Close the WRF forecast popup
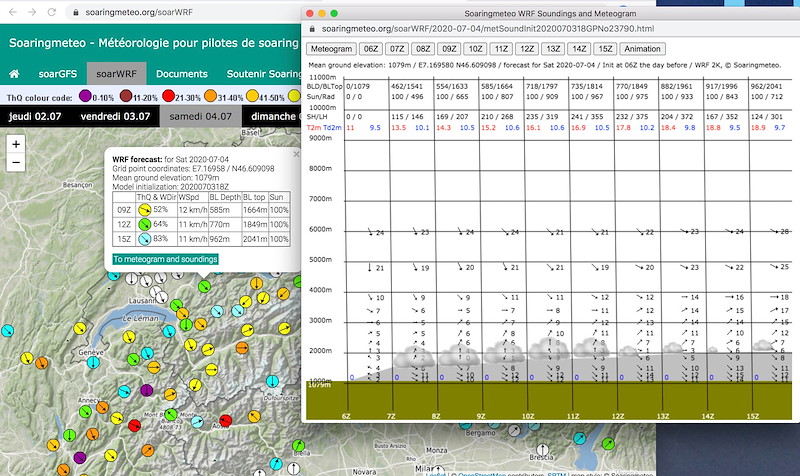Viewport: 800px width, 476px height. point(296,154)
